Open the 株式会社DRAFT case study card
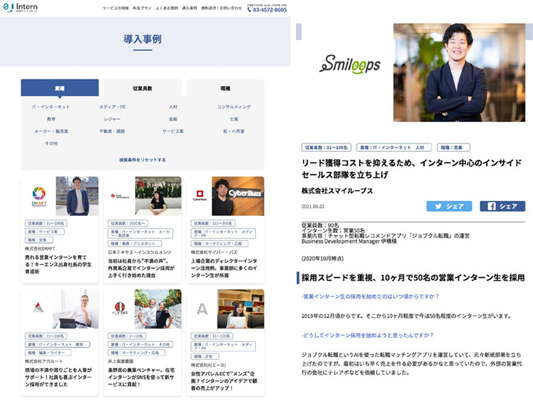Image resolution: width=533 pixels, height=400 pixels. 60,230
